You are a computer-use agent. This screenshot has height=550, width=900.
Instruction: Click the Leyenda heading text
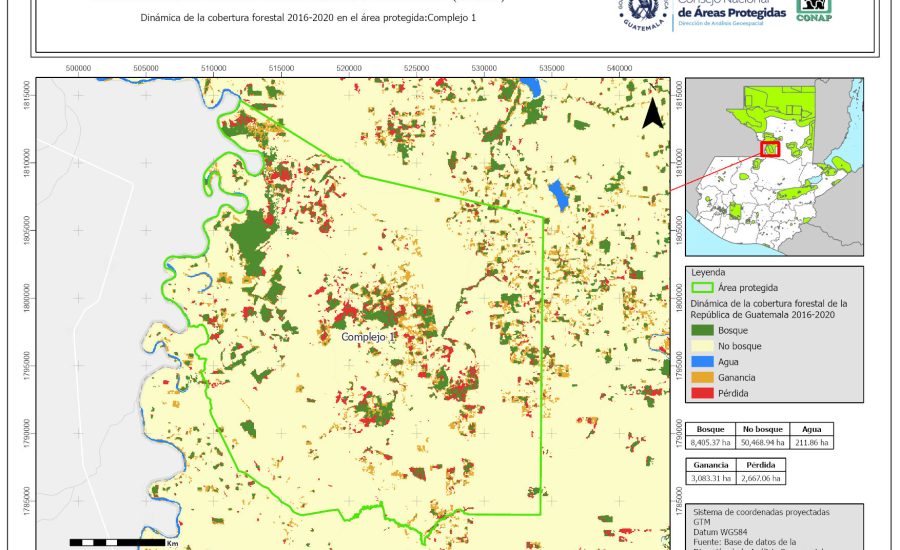708,271
